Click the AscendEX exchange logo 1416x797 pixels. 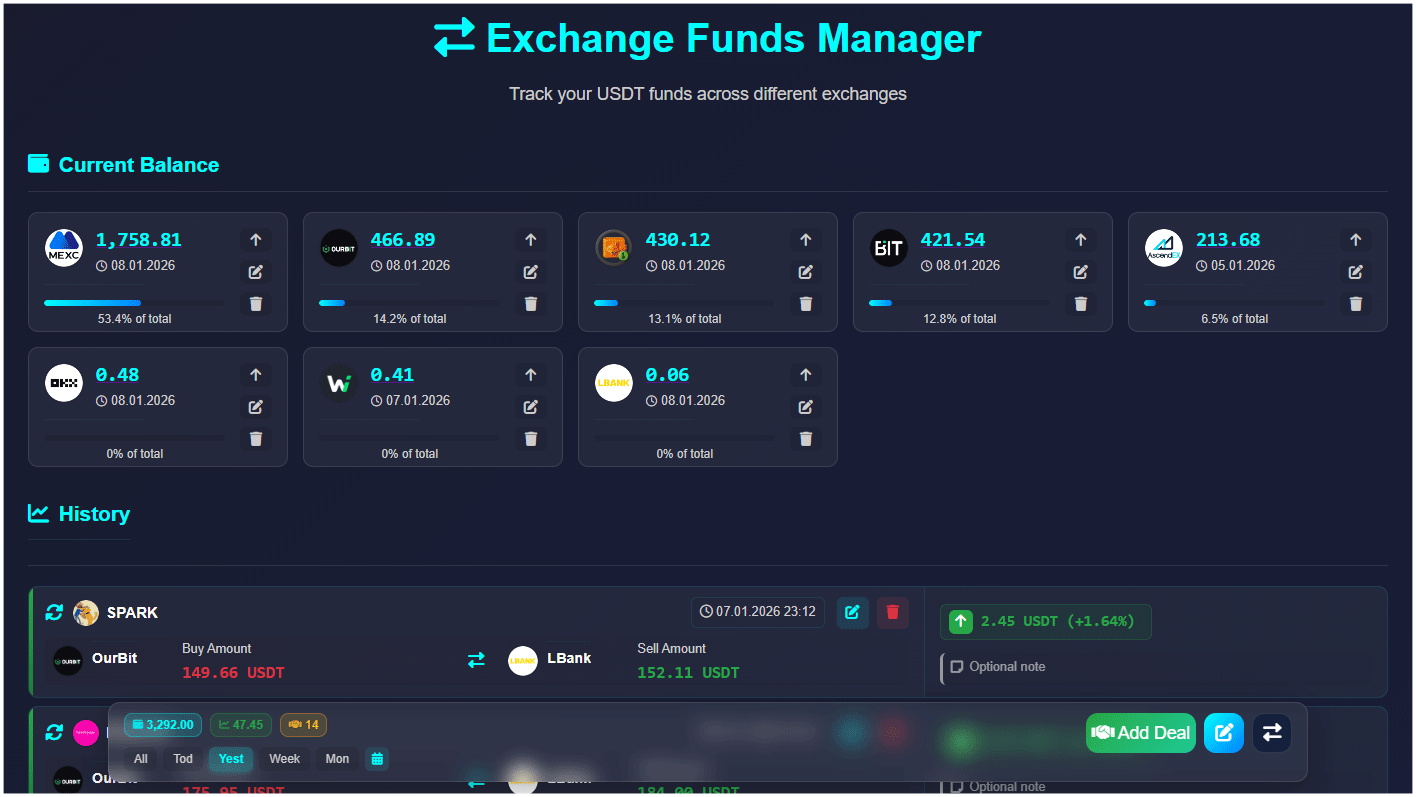[x=1163, y=247]
